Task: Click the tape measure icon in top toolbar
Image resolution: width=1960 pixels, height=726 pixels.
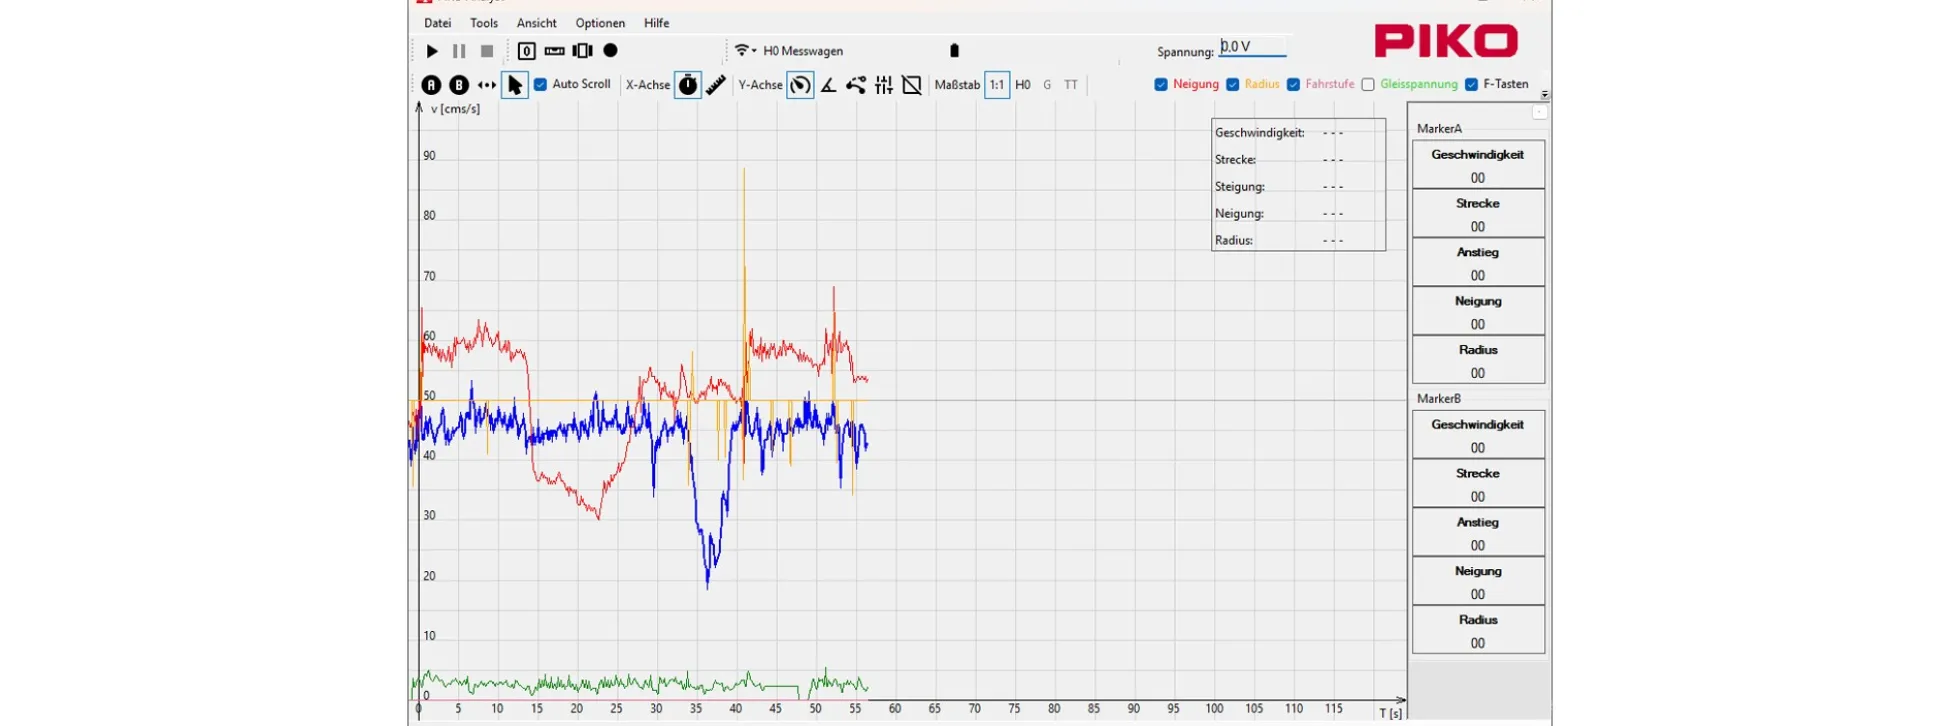Action: [x=554, y=51]
